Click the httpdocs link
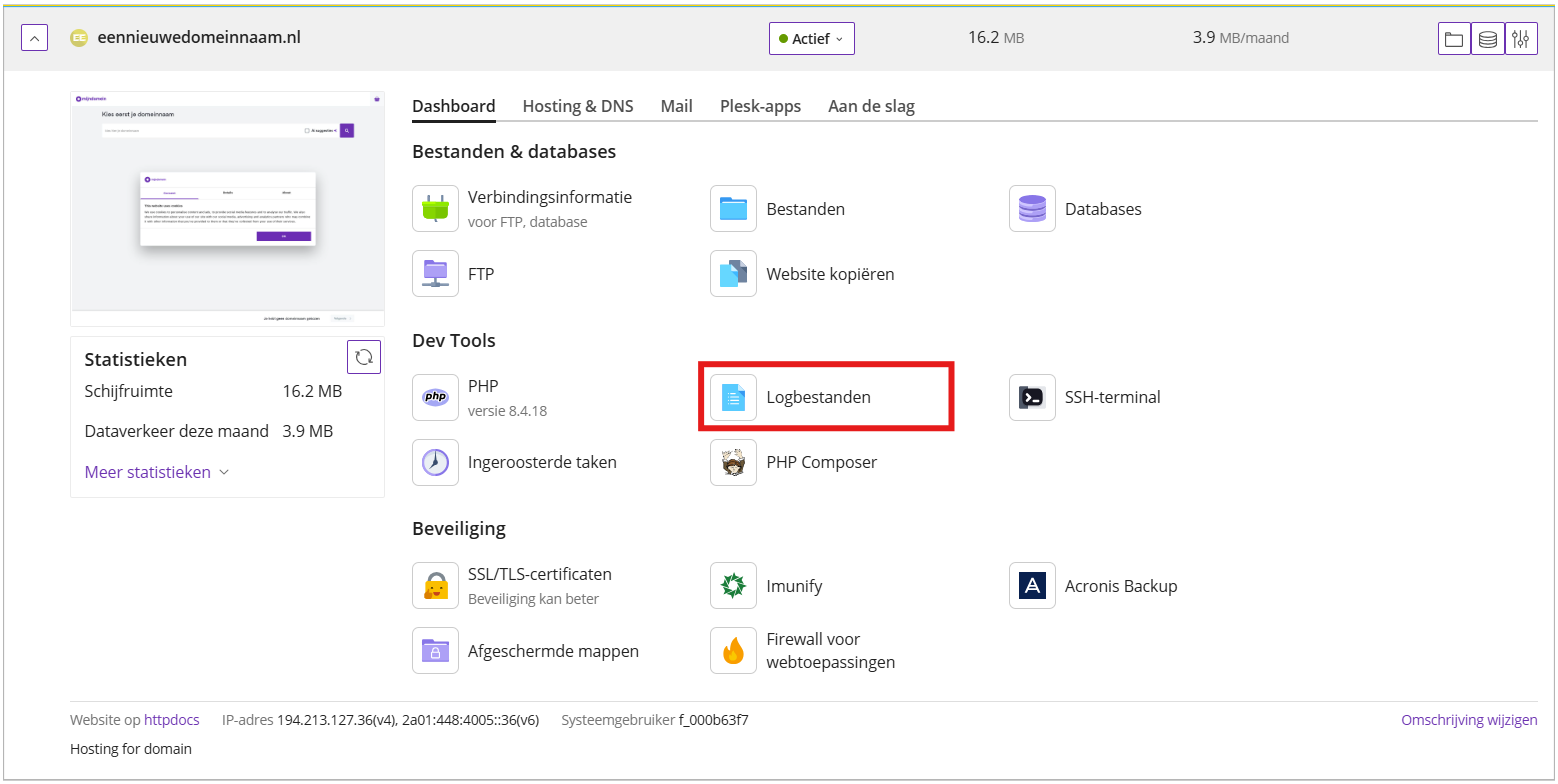This screenshot has height=784, width=1558. (171, 720)
